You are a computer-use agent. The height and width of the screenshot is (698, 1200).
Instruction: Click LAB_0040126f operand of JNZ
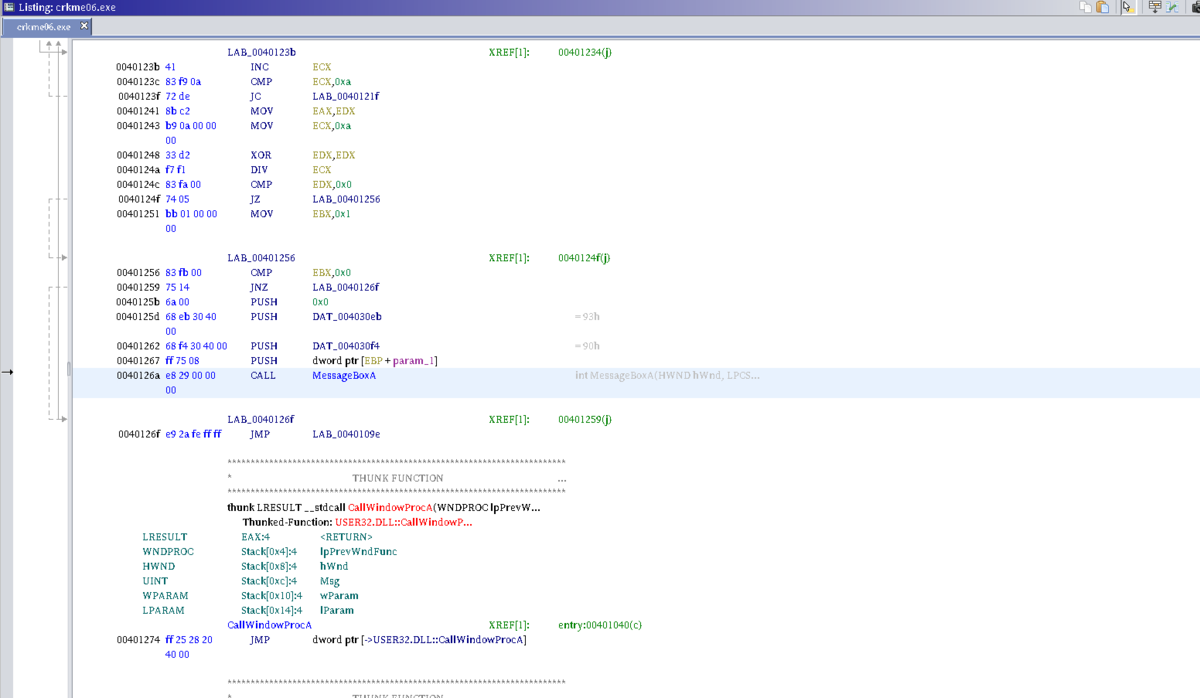[345, 287]
